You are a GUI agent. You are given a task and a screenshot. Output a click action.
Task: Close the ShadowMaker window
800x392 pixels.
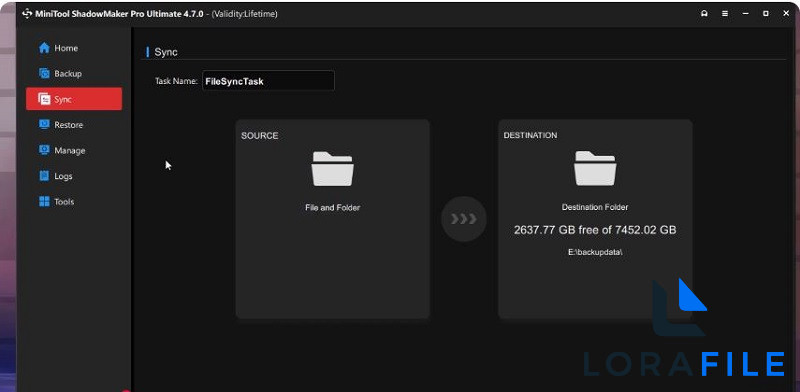(x=786, y=14)
